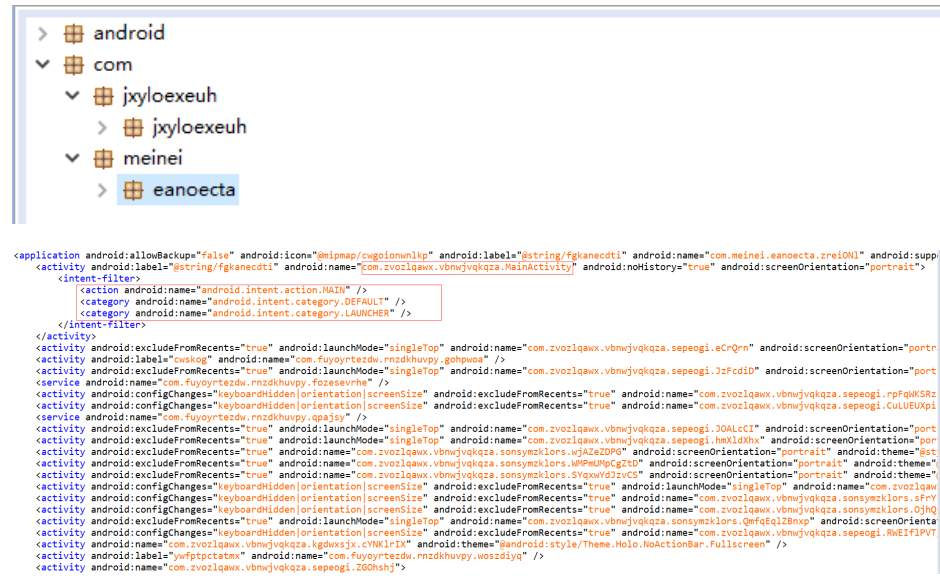Screen dimensions: 940x581
Task: Click the android.intent.category.DEFAULT value
Action: [302, 301]
